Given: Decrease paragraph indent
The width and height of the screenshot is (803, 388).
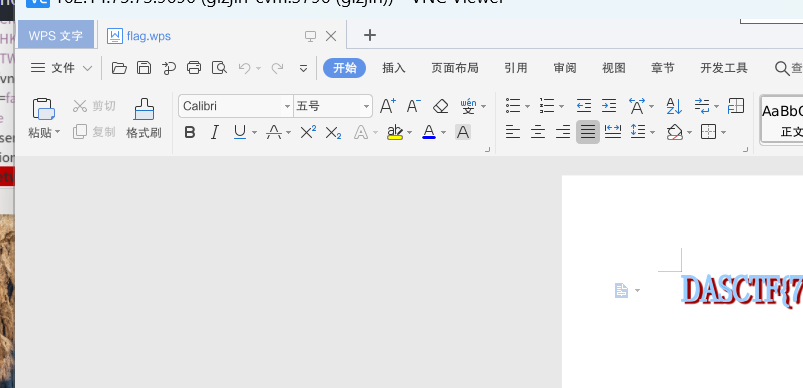Looking at the screenshot, I should (584, 106).
